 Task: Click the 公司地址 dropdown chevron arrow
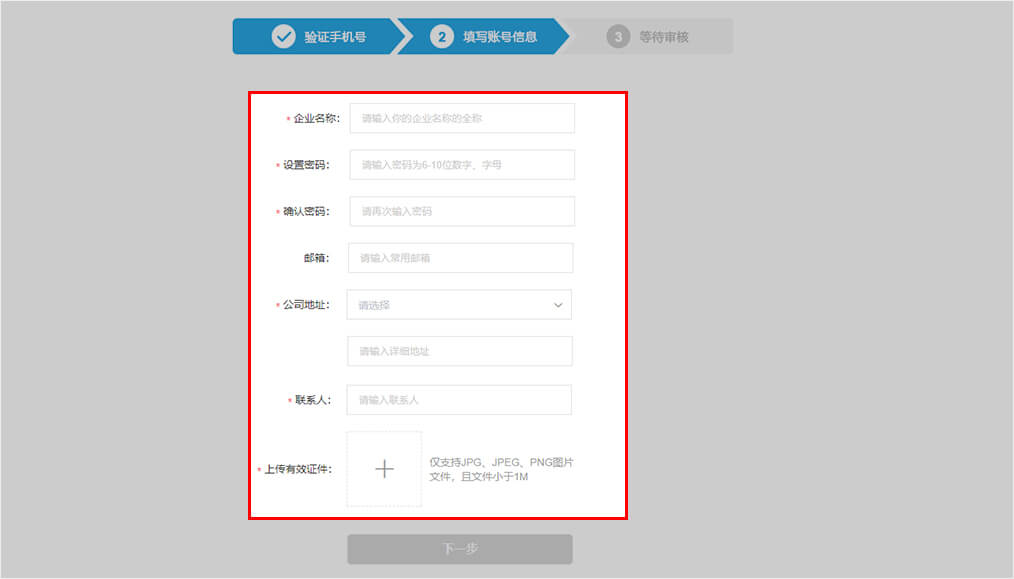tap(558, 305)
